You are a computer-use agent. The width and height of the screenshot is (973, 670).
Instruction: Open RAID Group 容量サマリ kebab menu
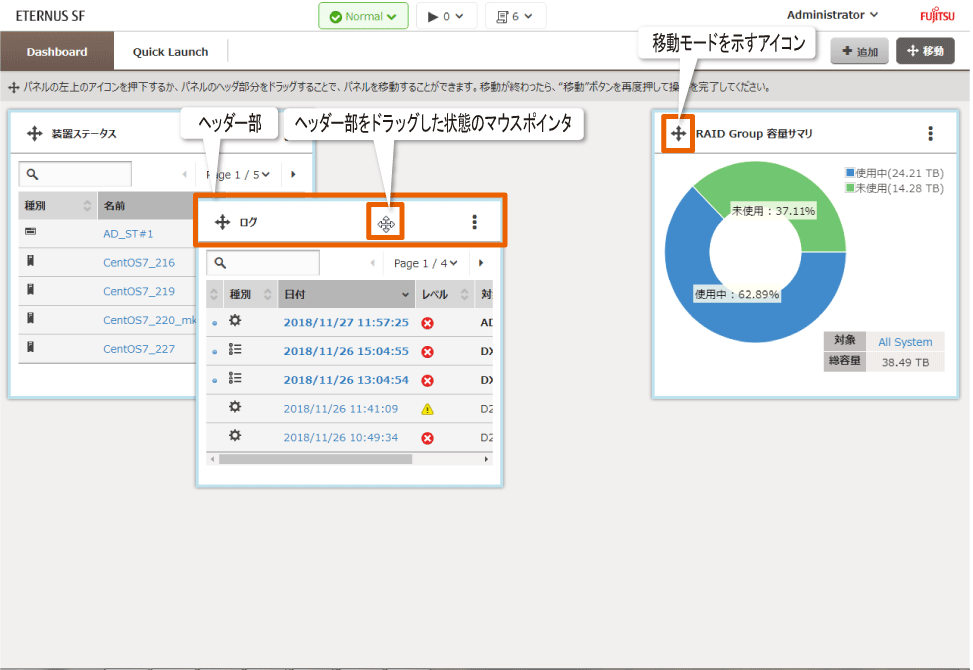930,133
